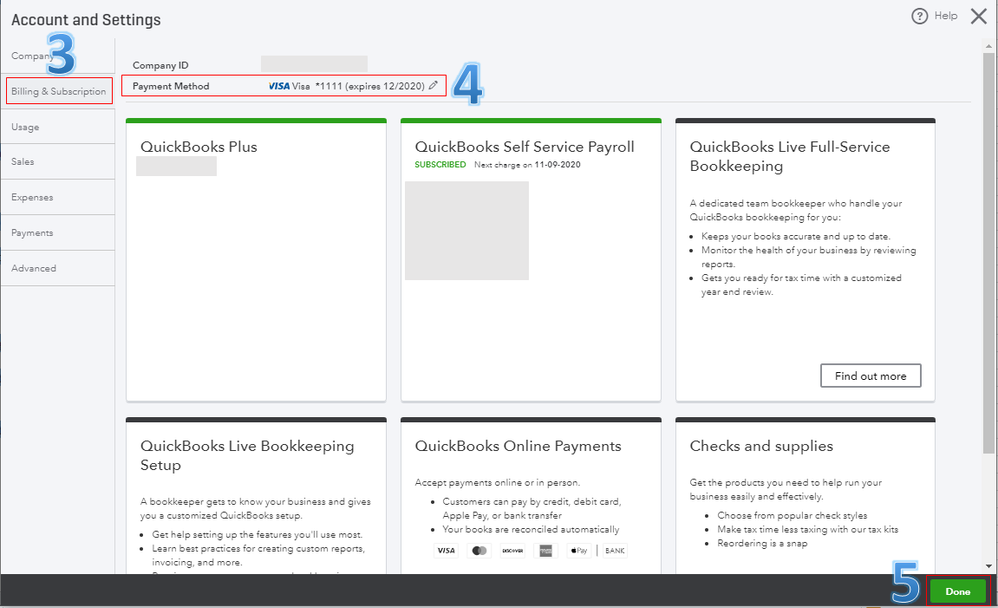The image size is (998, 608).
Task: Go to the Expenses tab
Action: point(58,197)
